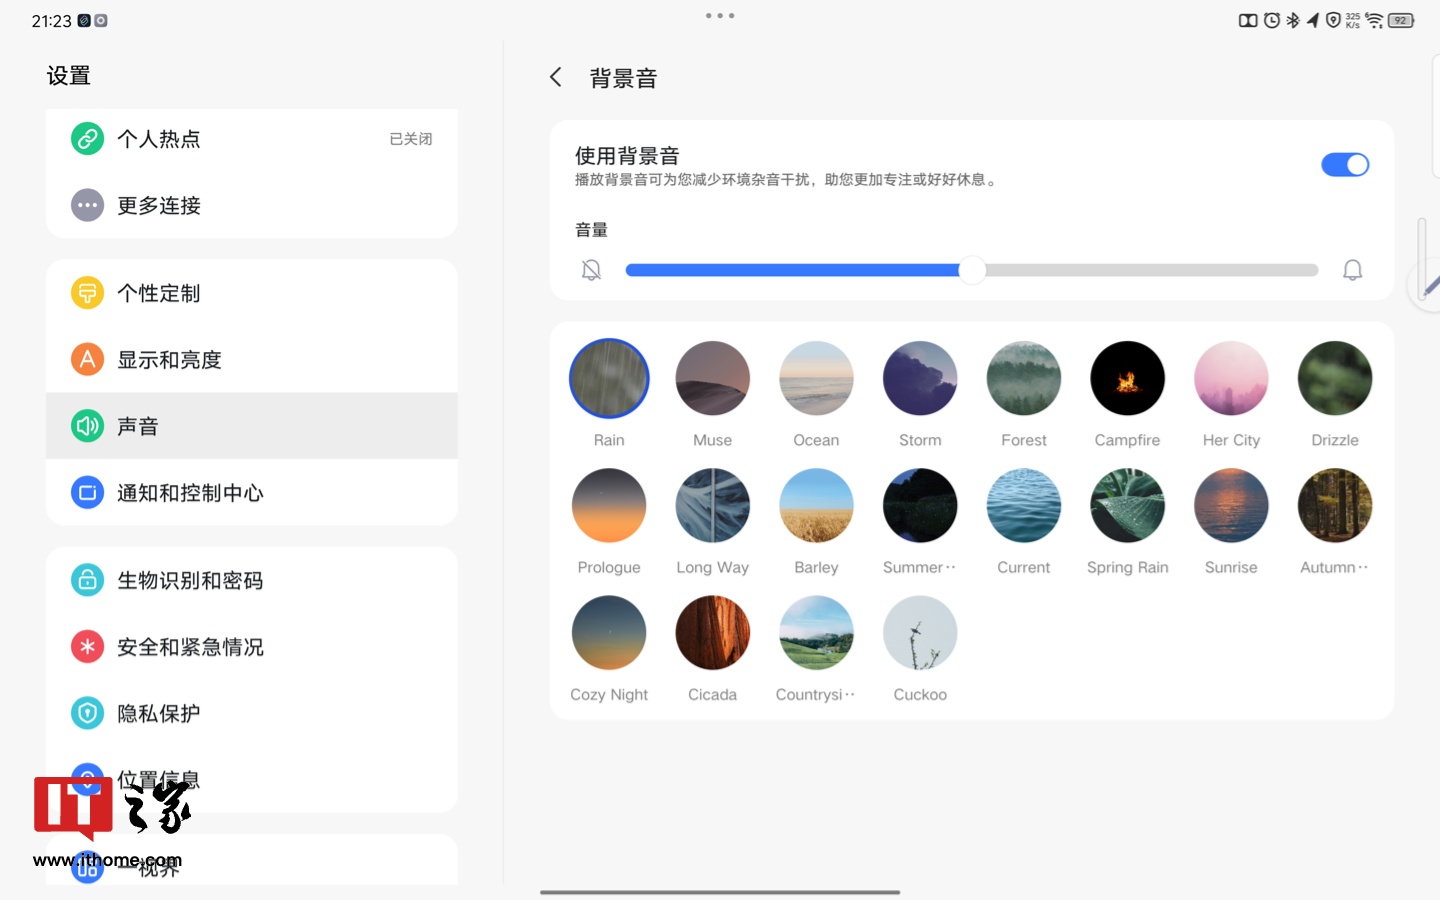Select the Spring Rain sound
Image resolution: width=1440 pixels, height=900 pixels.
click(1127, 506)
